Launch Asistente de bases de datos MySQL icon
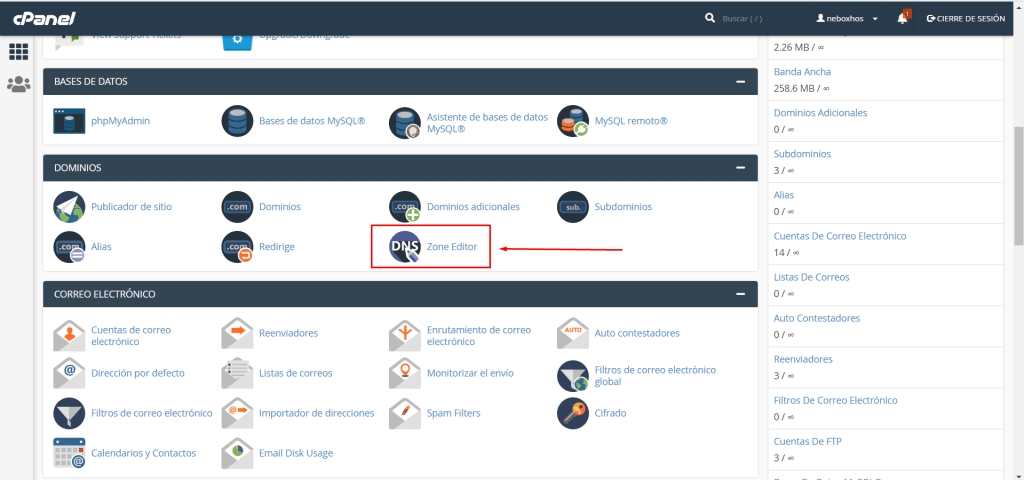 click(405, 123)
